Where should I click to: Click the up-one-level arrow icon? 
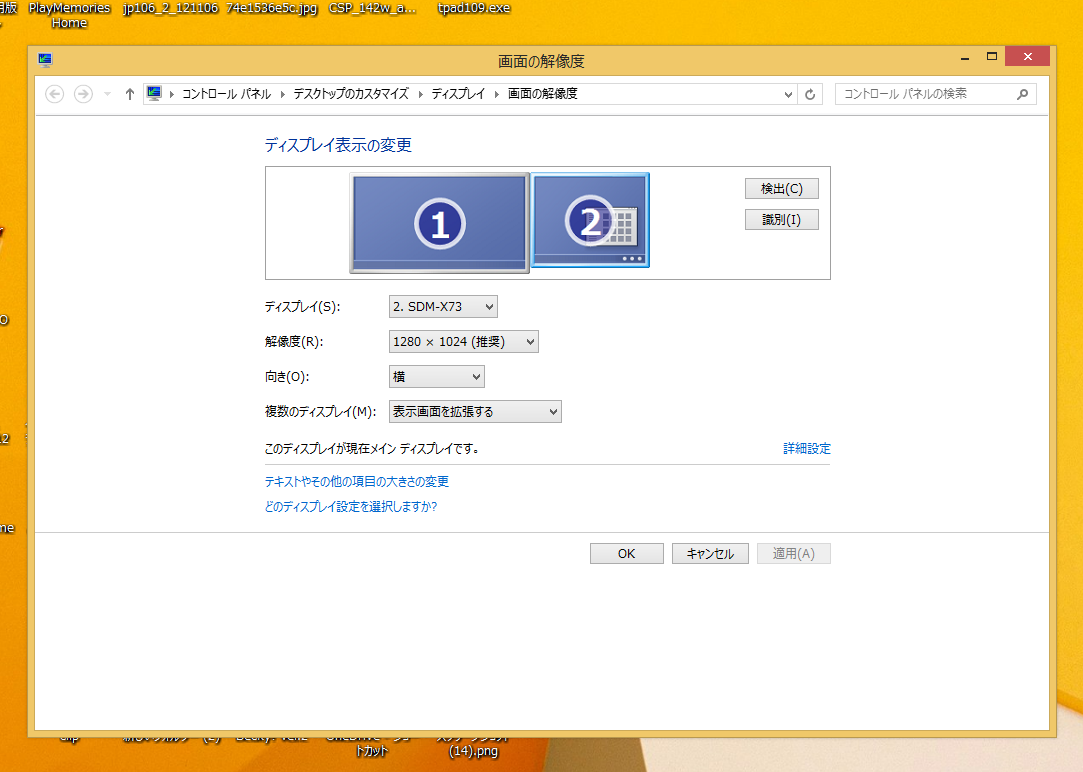click(x=130, y=94)
